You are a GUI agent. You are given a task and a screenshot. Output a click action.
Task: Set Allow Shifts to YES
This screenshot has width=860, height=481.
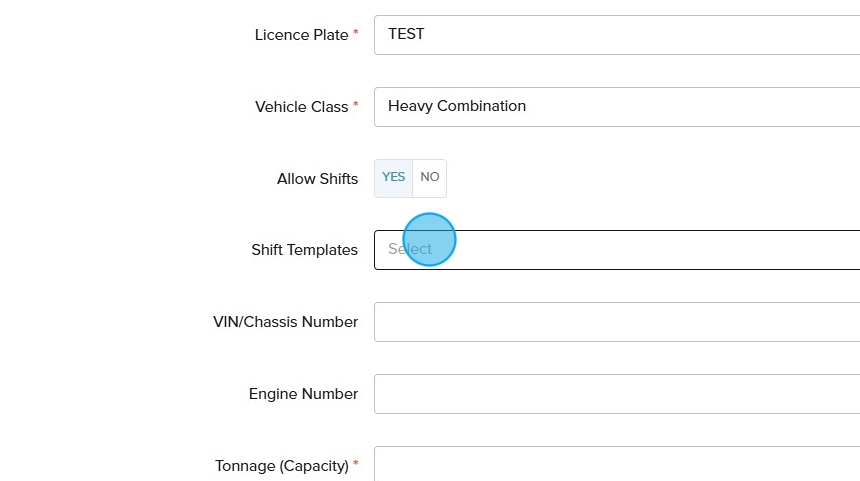click(394, 178)
